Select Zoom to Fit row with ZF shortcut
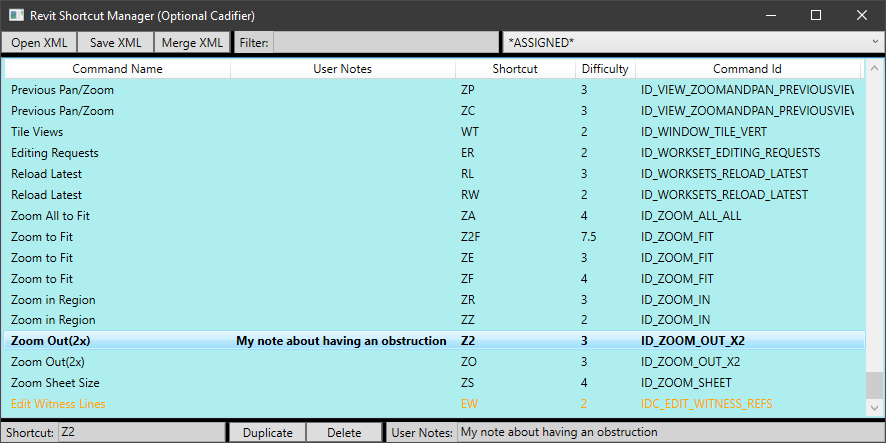The width and height of the screenshot is (886, 443). pos(435,279)
